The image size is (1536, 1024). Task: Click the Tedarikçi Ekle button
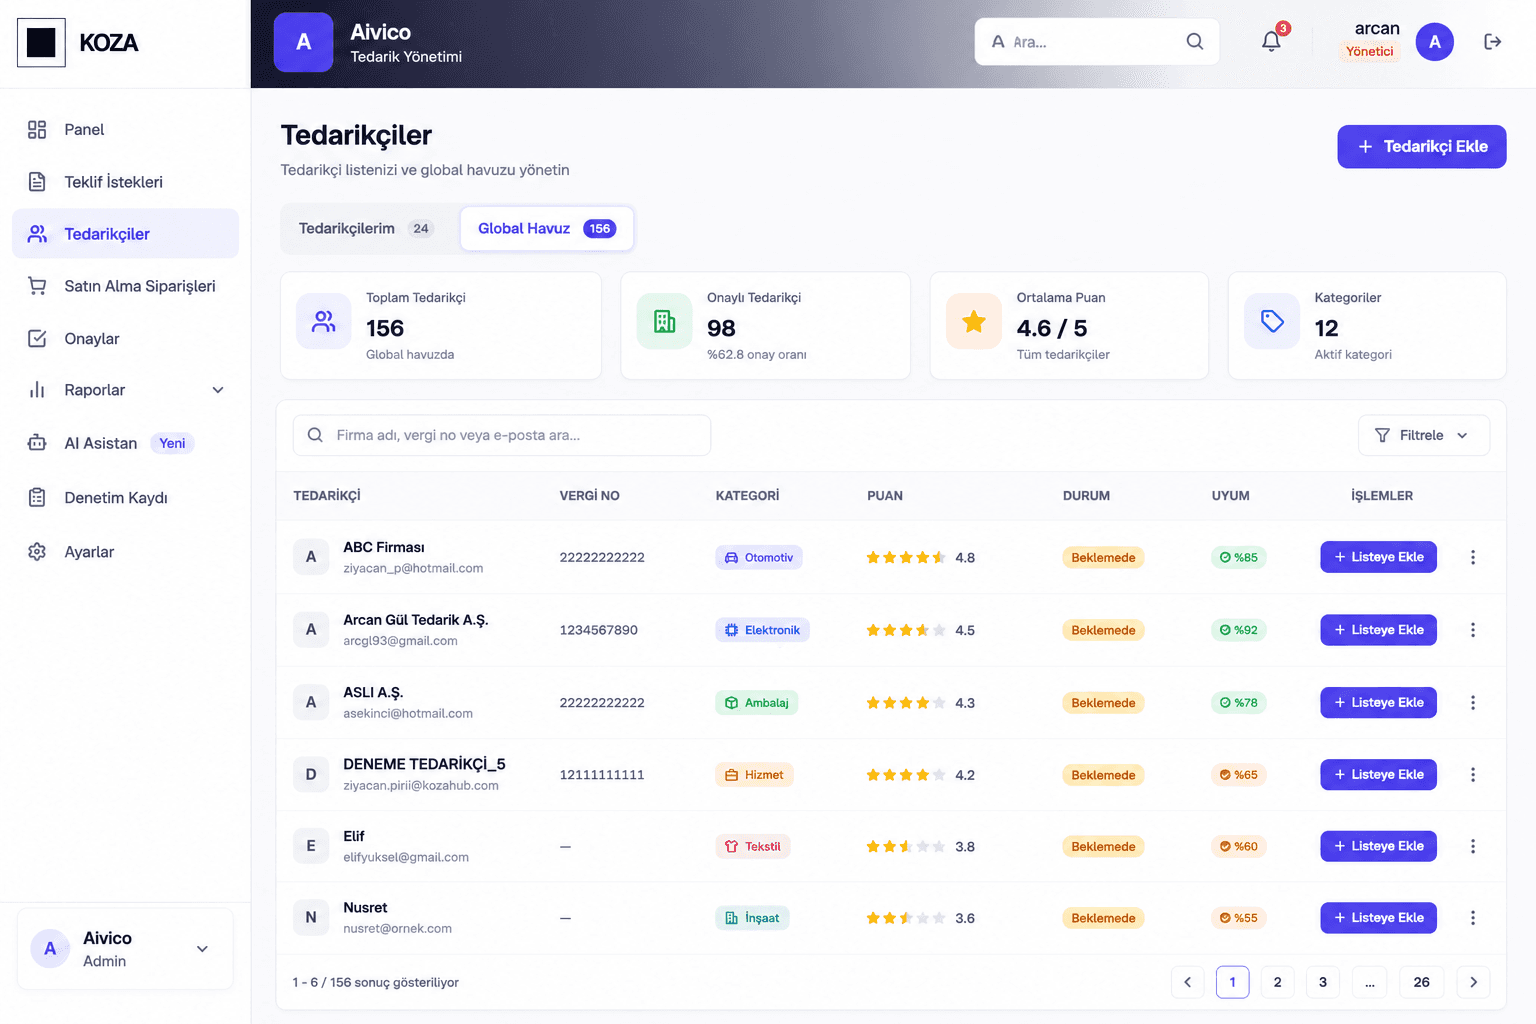tap(1421, 147)
